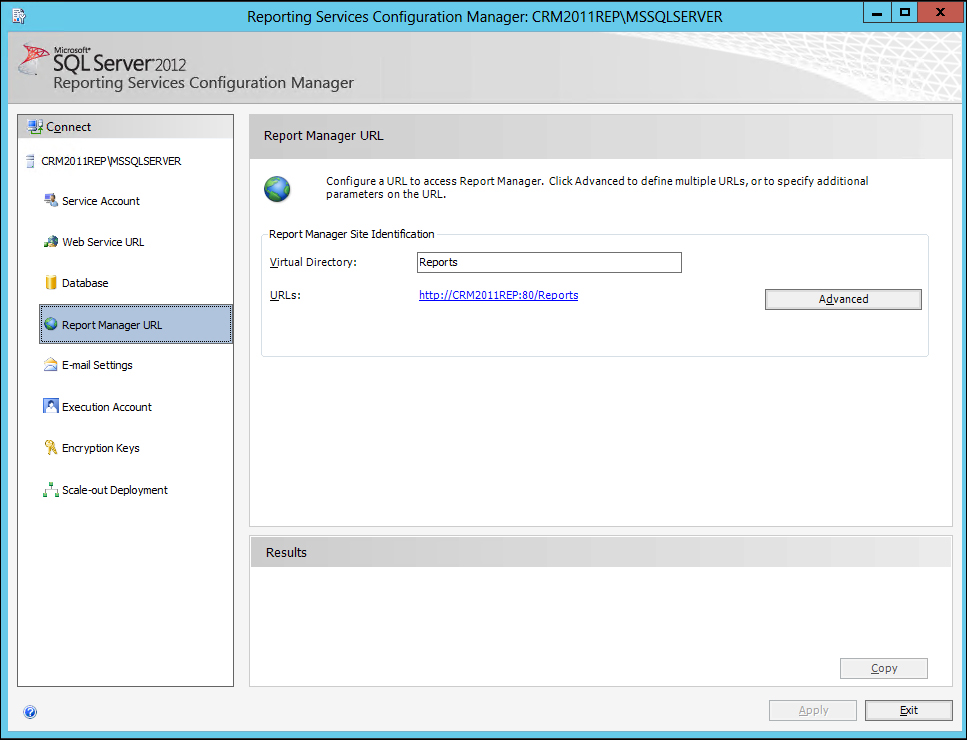Click inside the Virtual Directory text field
Image resolution: width=967 pixels, height=740 pixels.
point(549,262)
